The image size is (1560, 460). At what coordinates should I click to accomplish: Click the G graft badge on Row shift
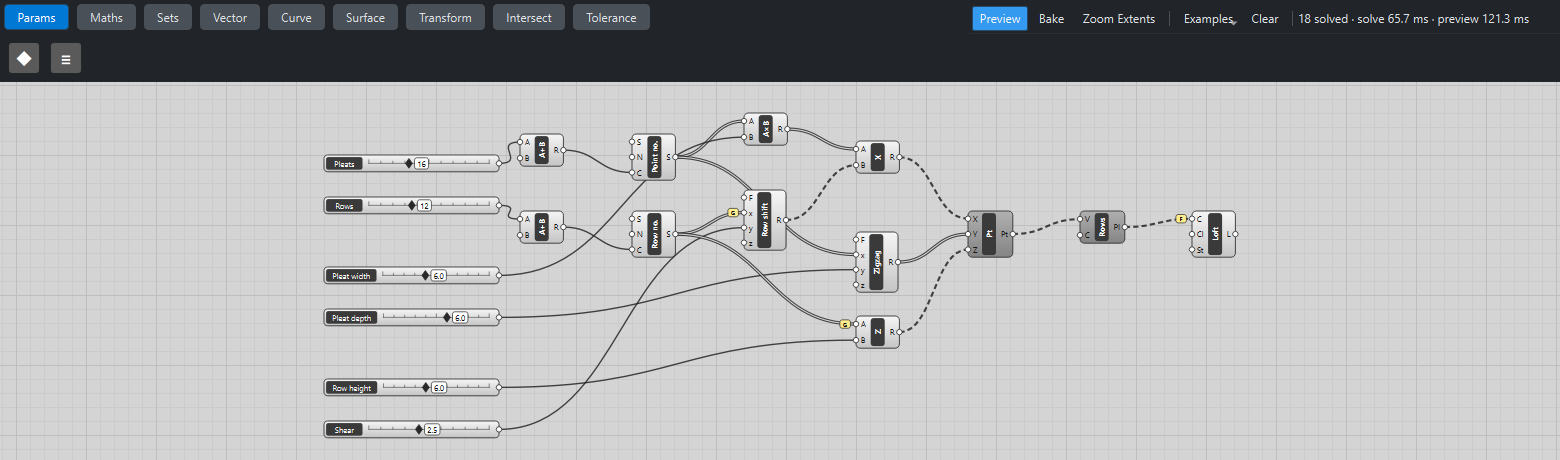click(x=733, y=213)
